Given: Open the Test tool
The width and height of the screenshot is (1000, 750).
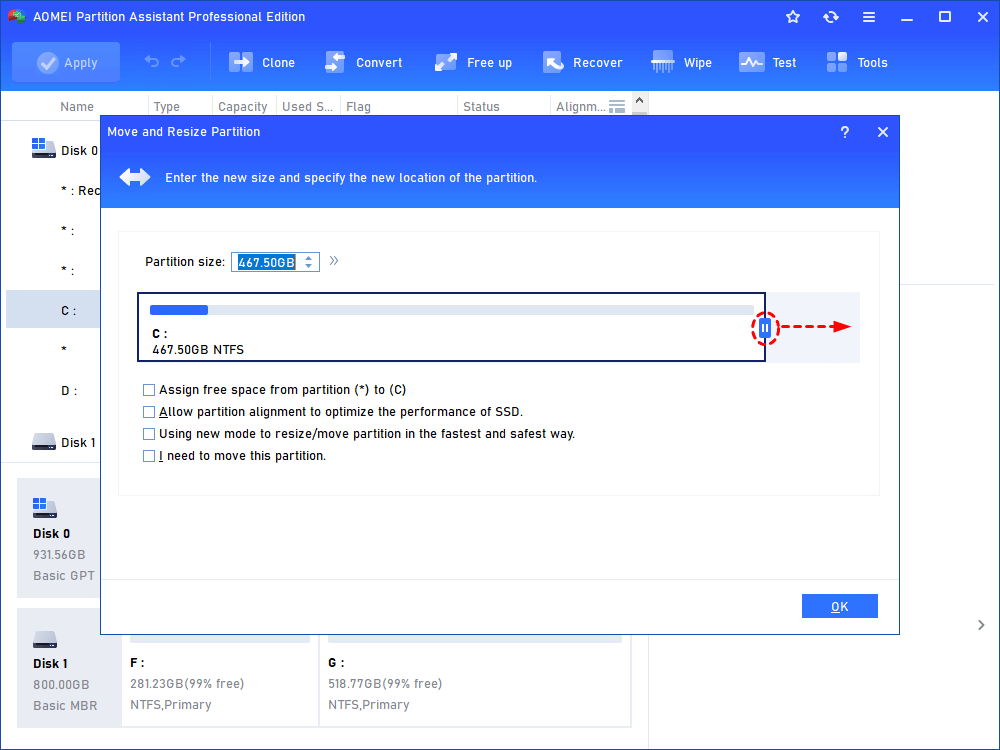Looking at the screenshot, I should (767, 62).
